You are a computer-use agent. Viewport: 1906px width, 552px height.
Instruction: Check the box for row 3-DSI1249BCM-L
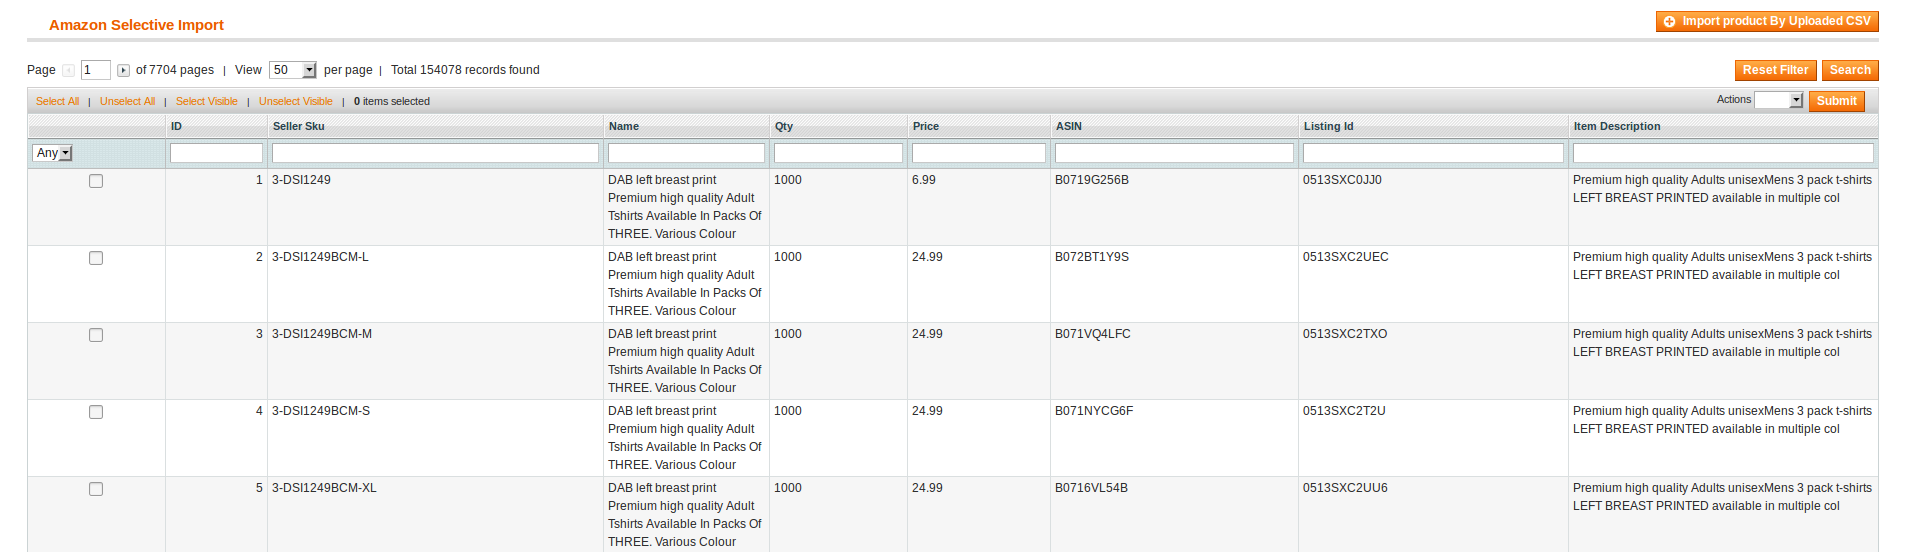[96, 258]
